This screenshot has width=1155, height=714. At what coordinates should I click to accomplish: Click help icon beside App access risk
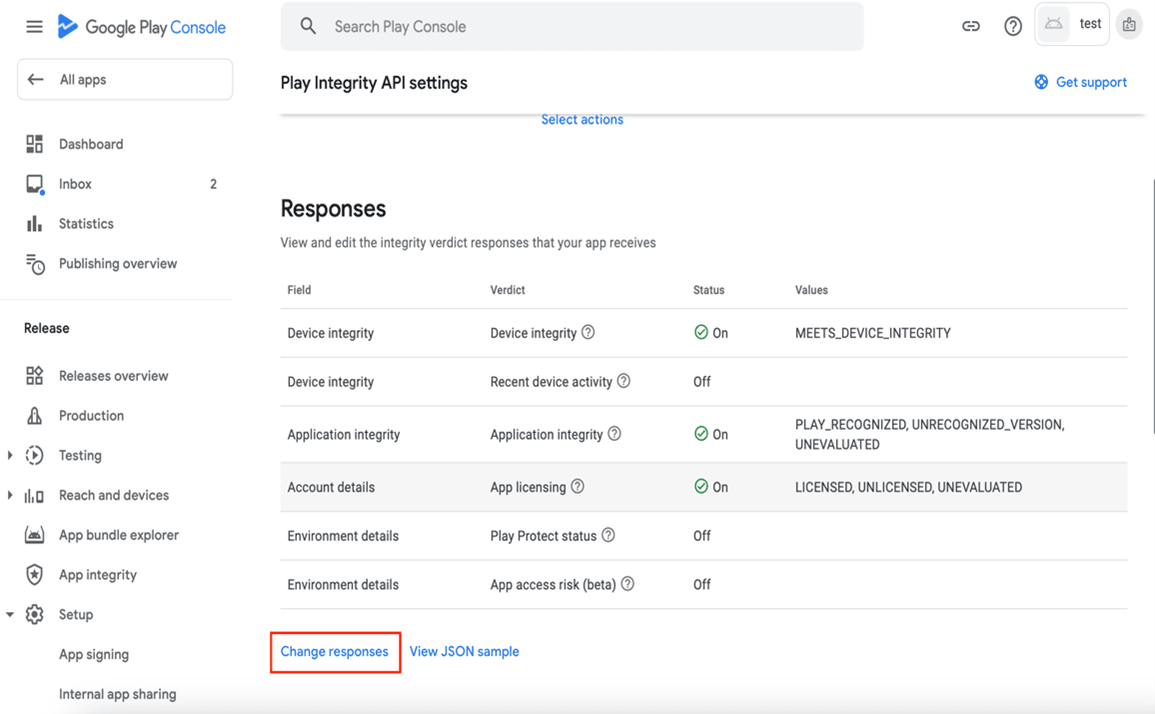point(628,584)
